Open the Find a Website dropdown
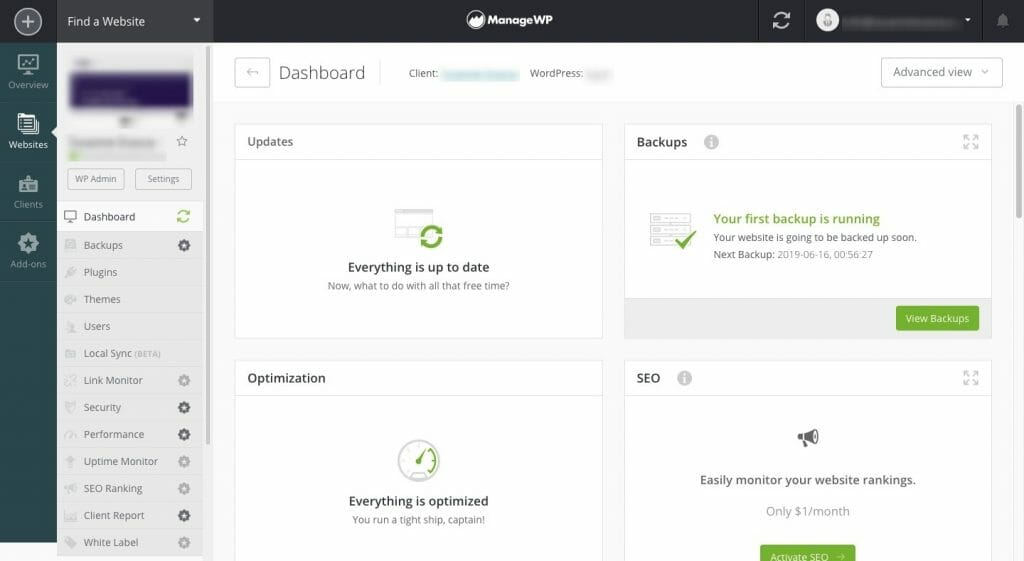This screenshot has width=1024, height=561. click(135, 21)
